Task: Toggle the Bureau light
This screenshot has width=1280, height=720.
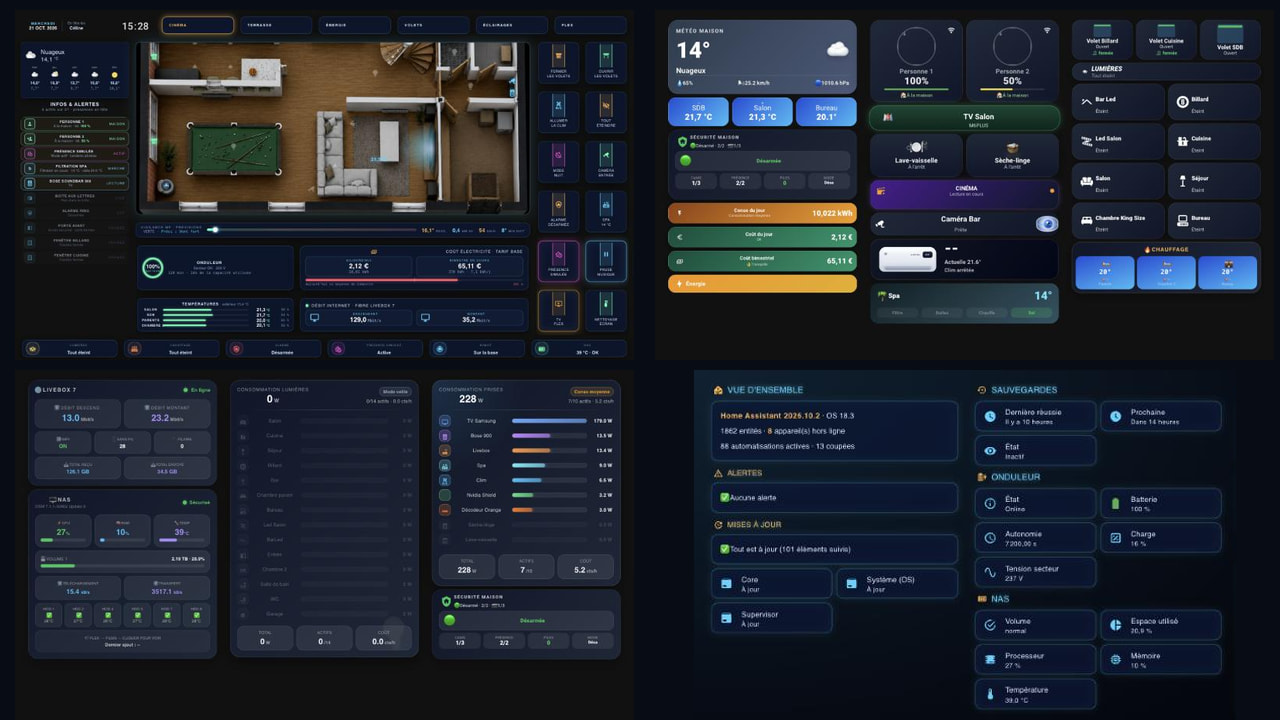Action: [x=1214, y=220]
